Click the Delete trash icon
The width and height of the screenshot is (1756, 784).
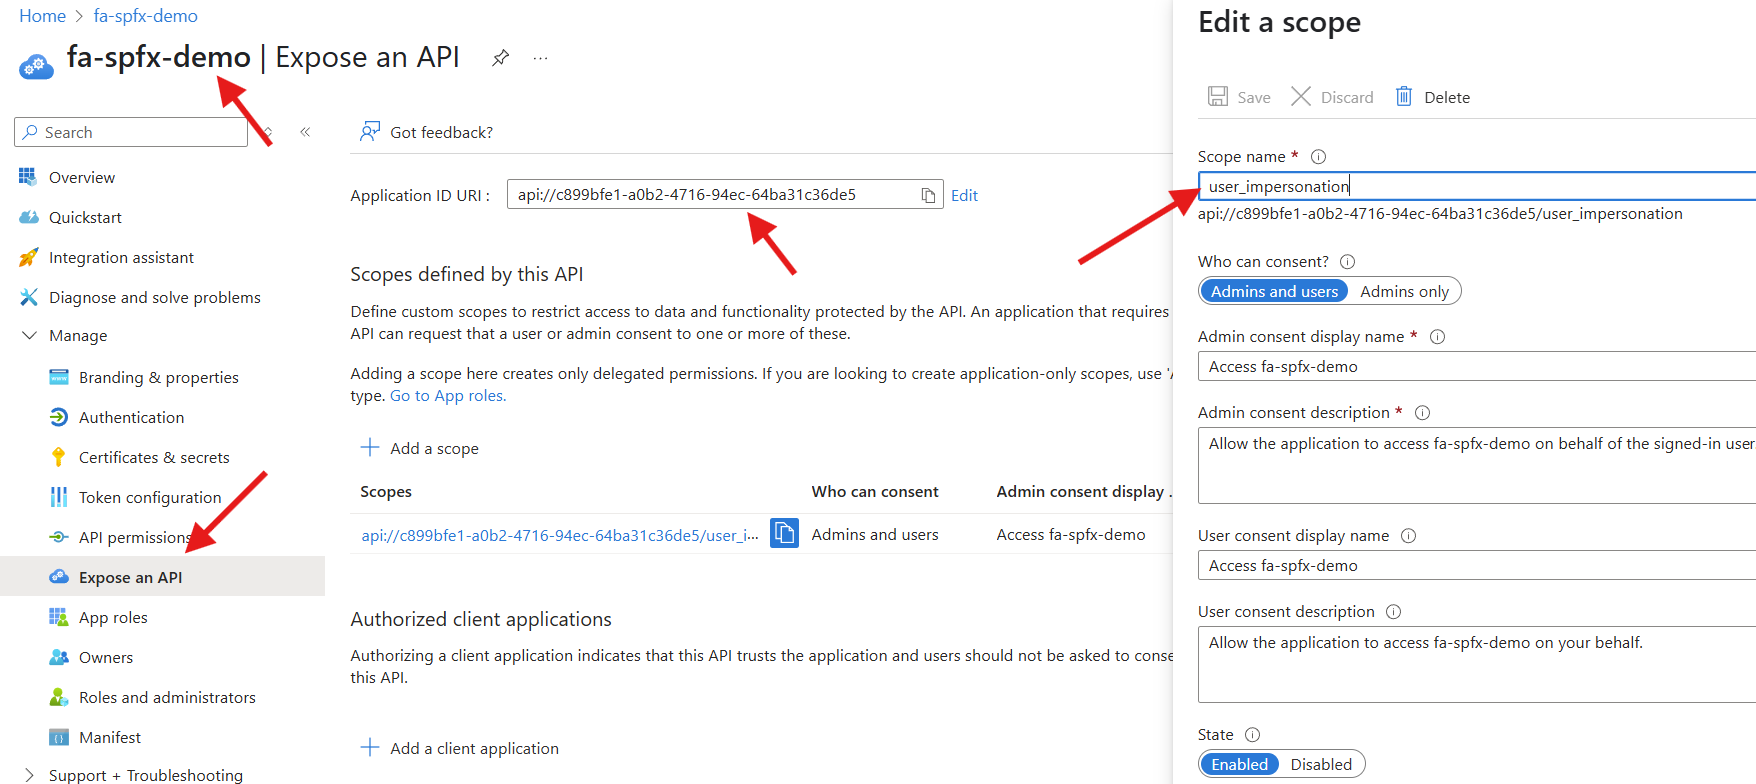(1404, 96)
